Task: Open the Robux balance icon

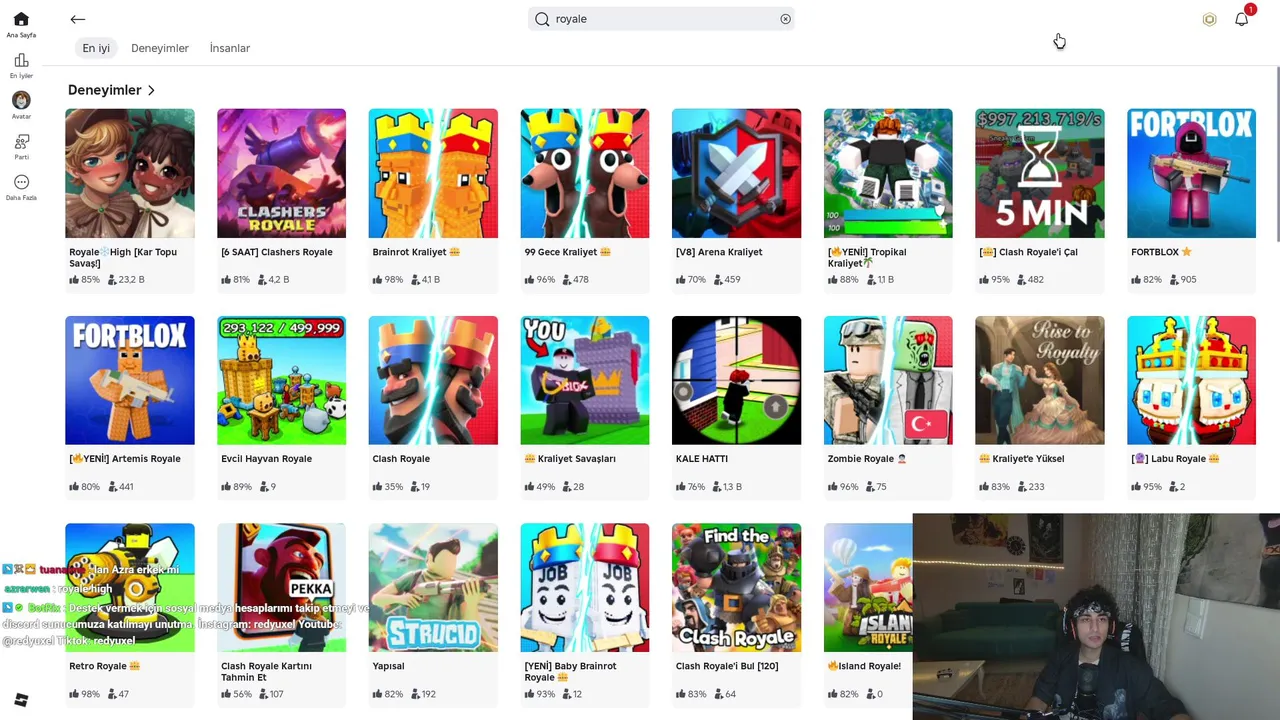Action: tap(1209, 19)
